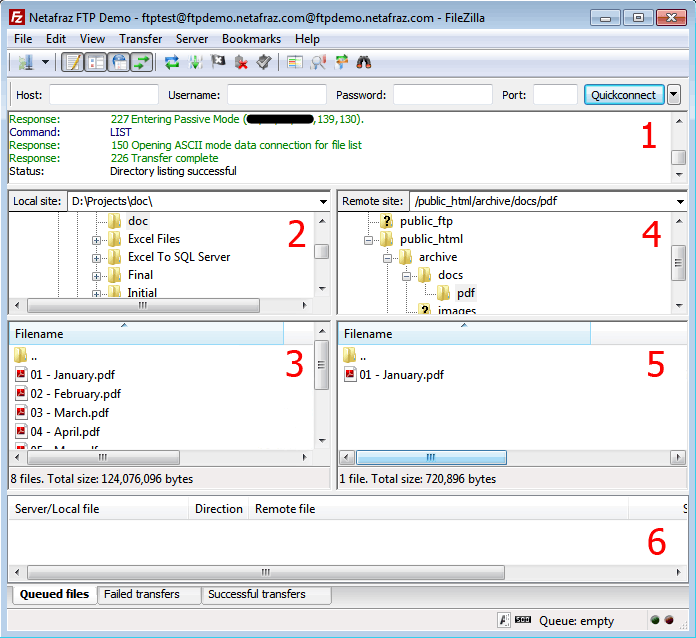Expand Excel To SQL Server folder
The height and width of the screenshot is (638, 696).
click(x=96, y=258)
